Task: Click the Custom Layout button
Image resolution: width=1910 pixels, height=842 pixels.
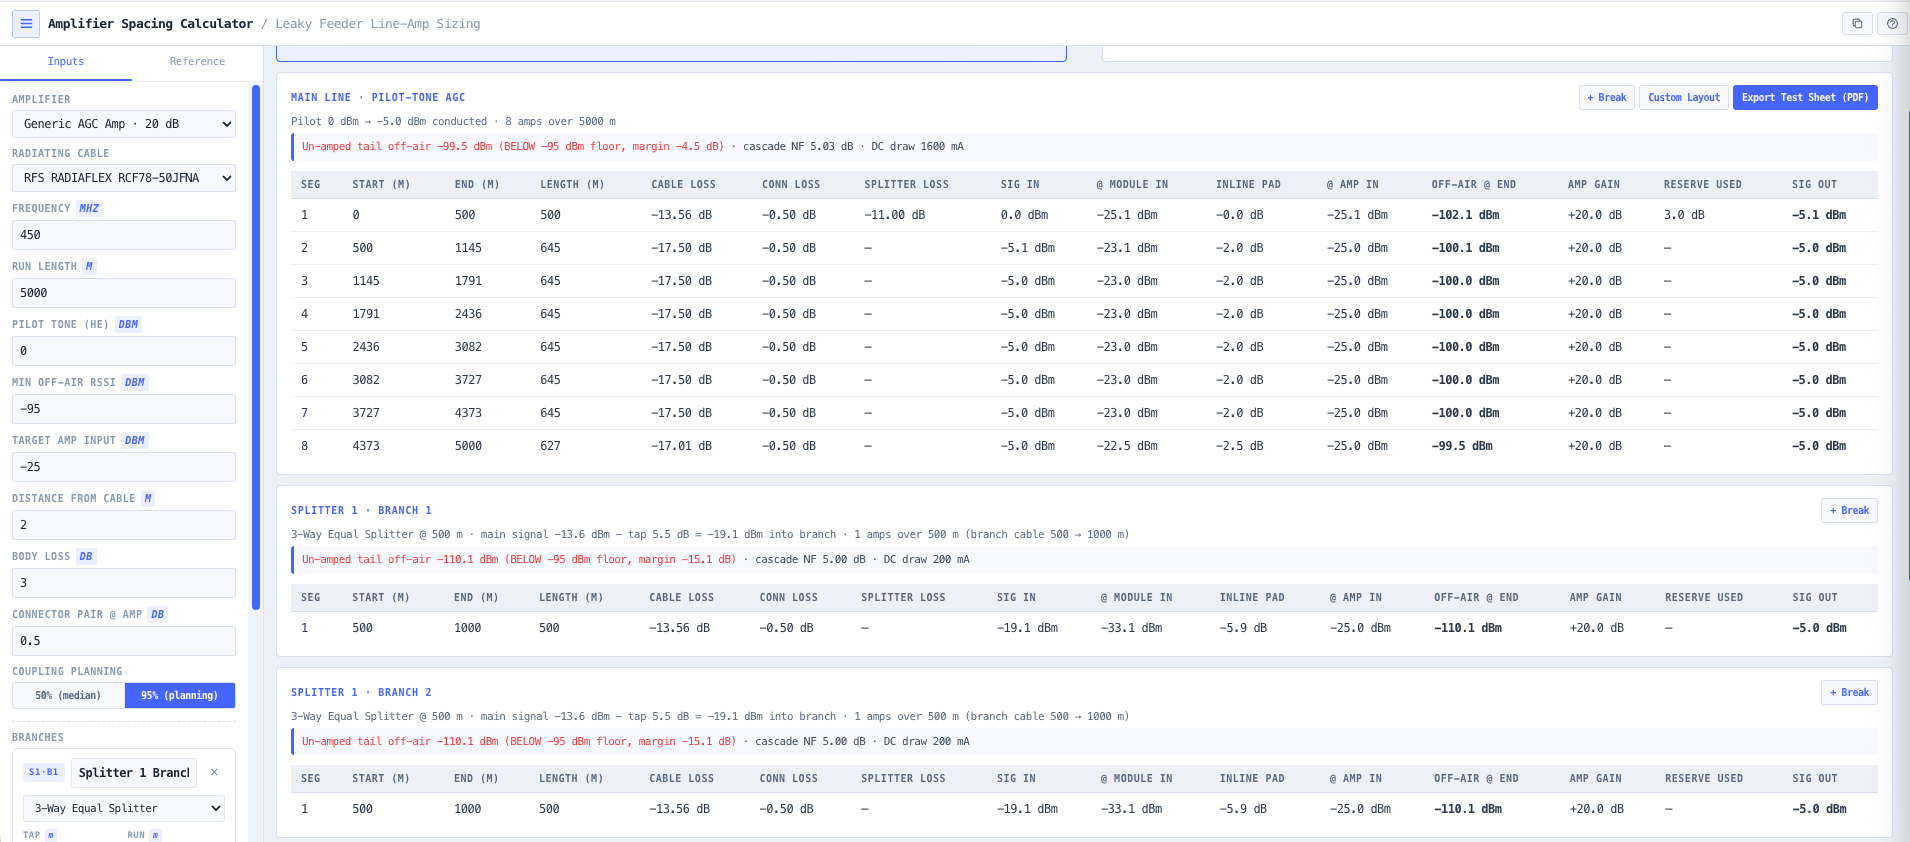Action: [1684, 97]
